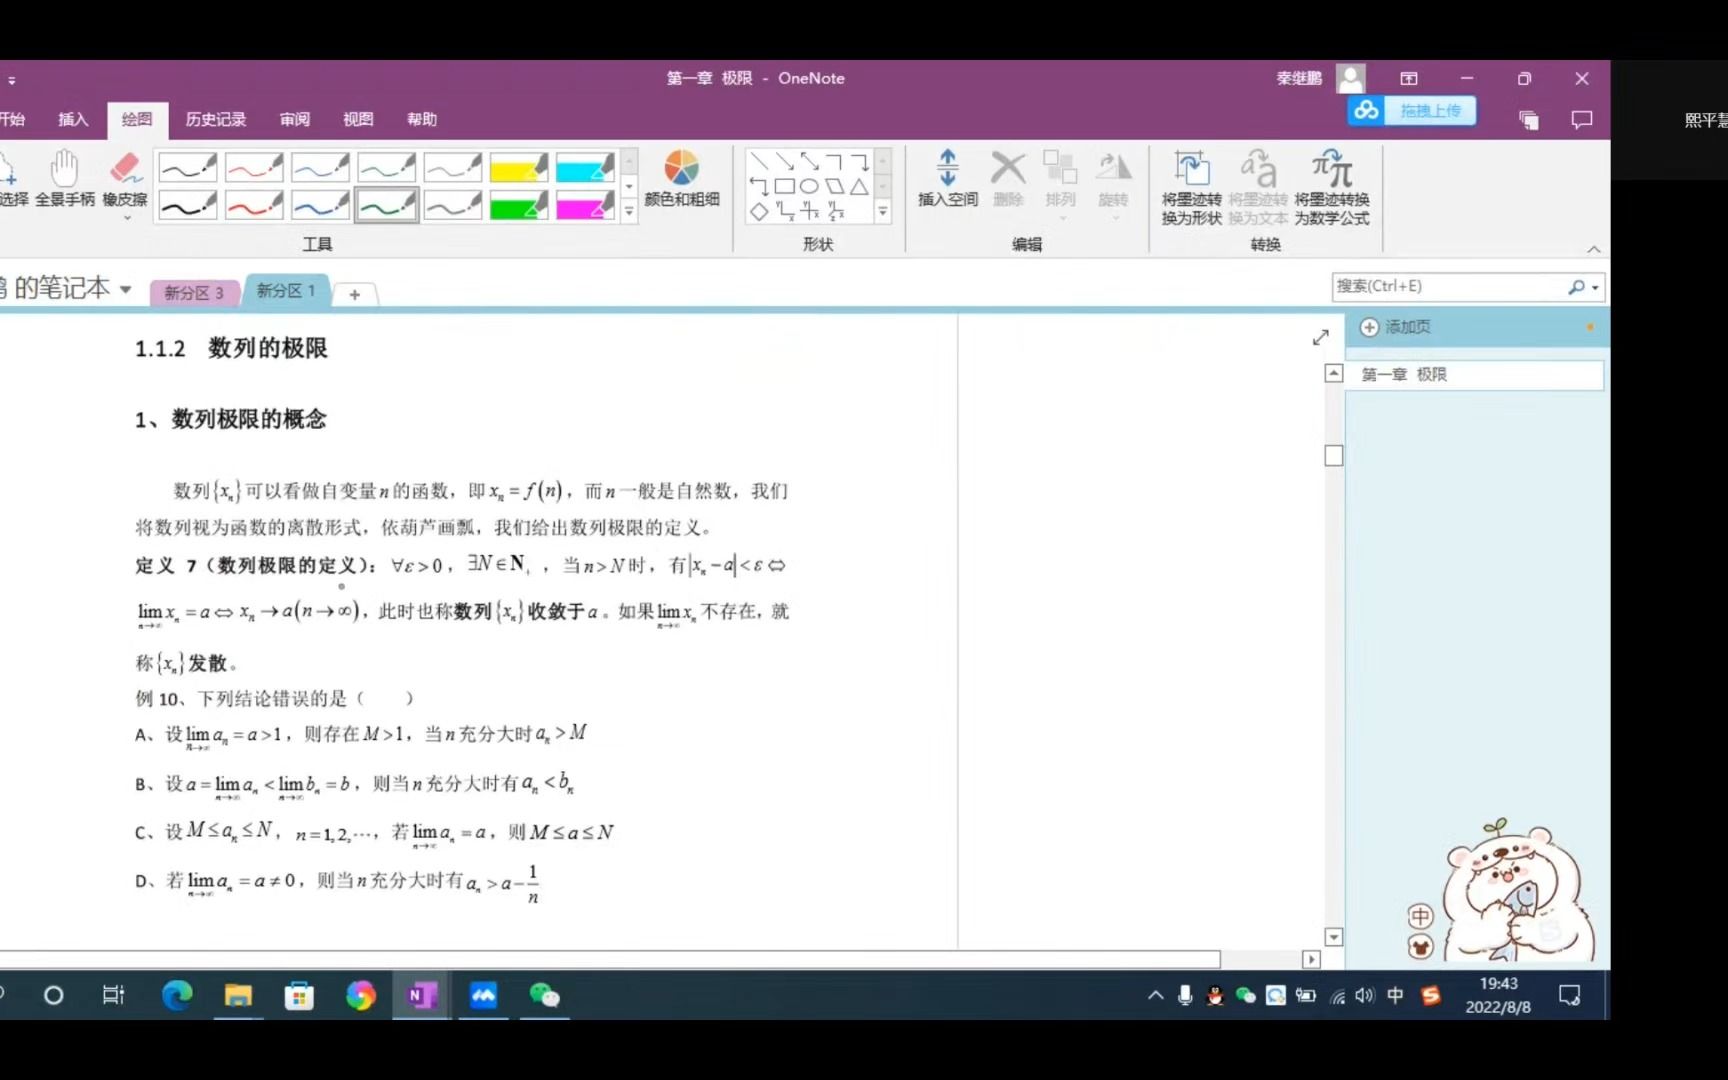Open the 视图 ribbon tab
This screenshot has width=1728, height=1080.
[x=357, y=119]
